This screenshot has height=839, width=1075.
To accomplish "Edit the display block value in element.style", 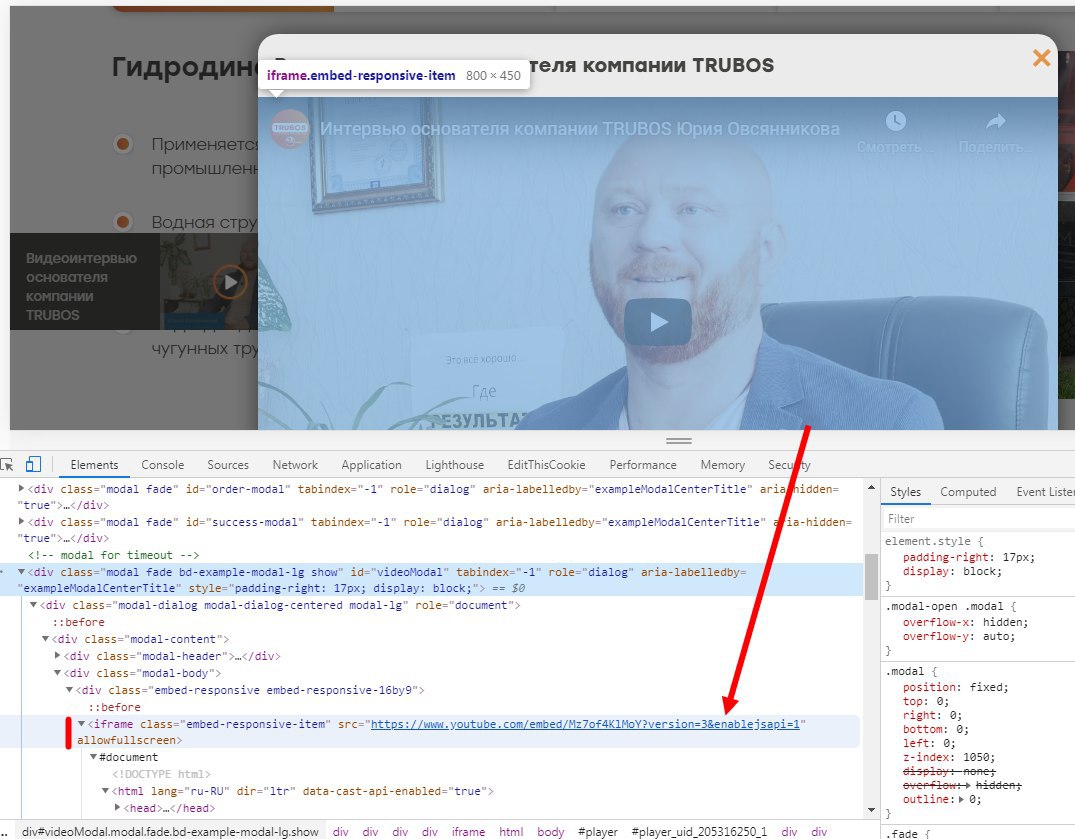I will pos(982,571).
